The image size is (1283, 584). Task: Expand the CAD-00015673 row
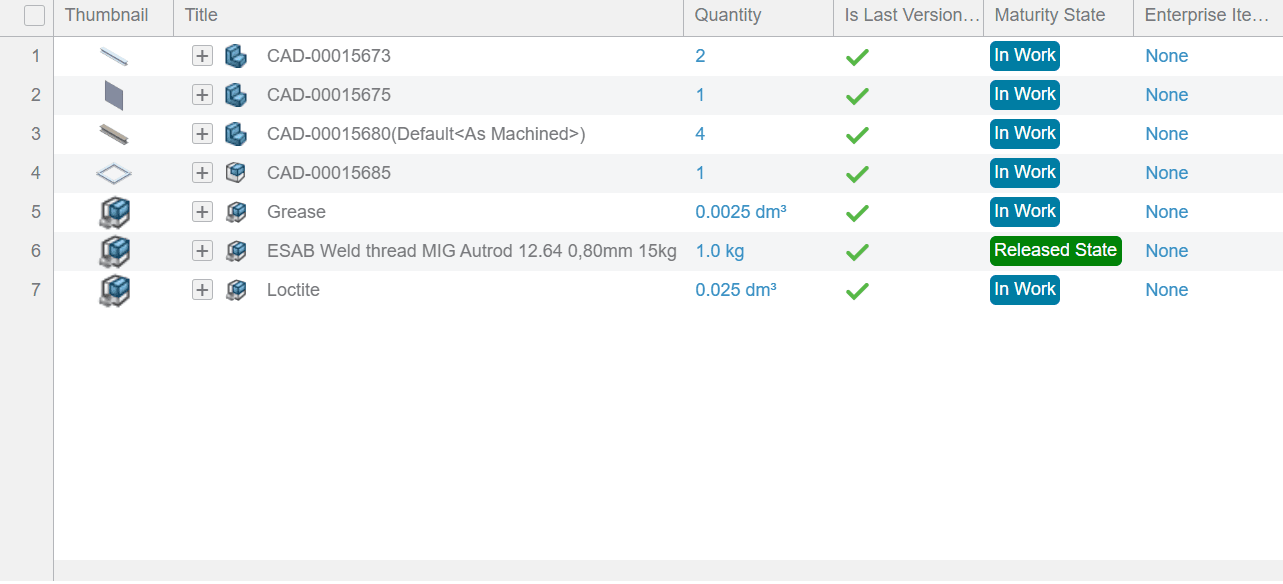click(203, 56)
